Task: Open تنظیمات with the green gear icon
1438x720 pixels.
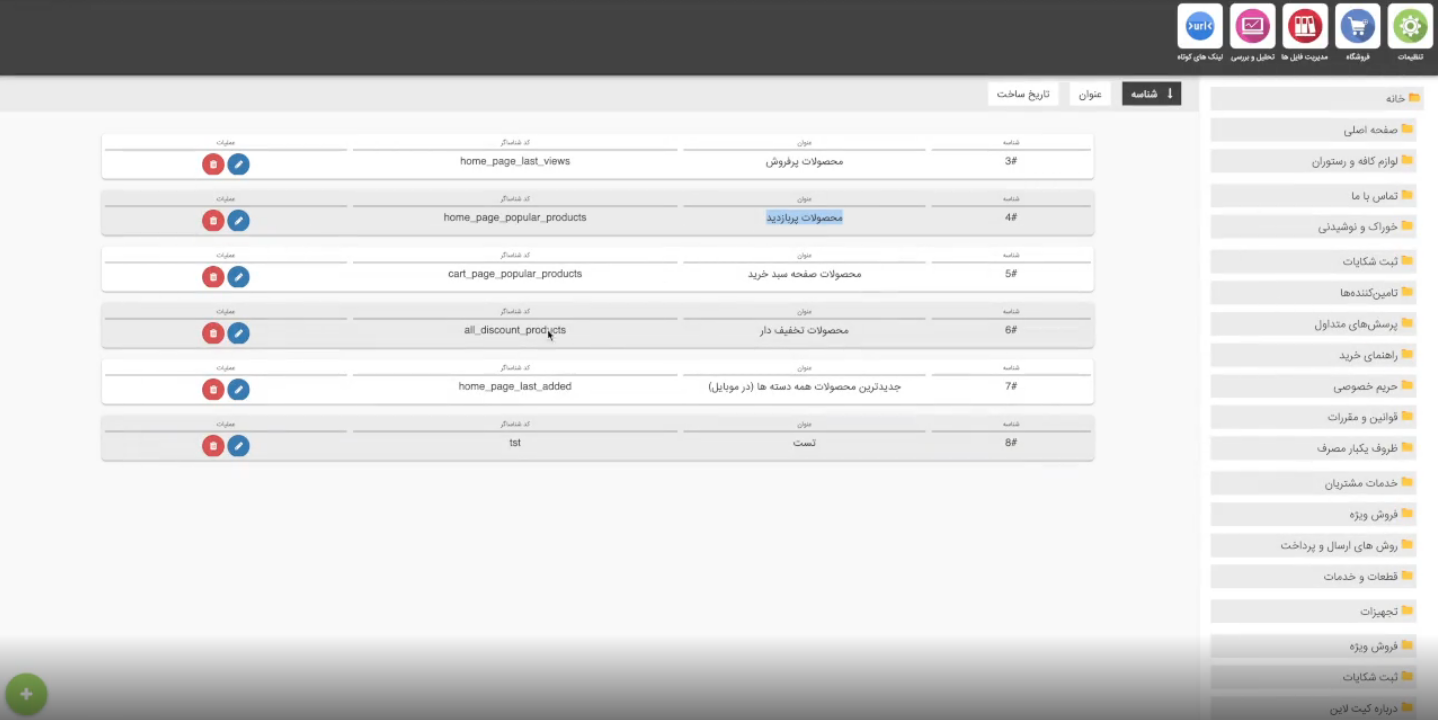Action: coord(1410,26)
